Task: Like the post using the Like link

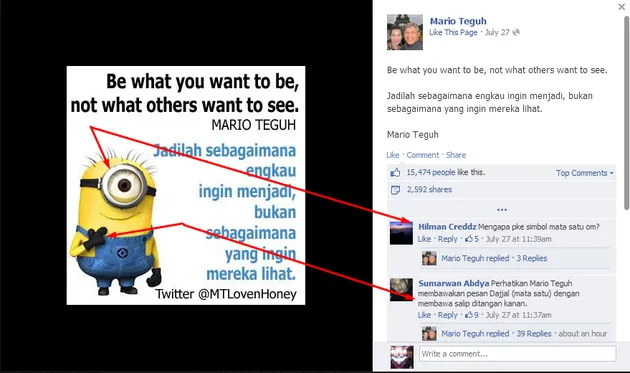Action: pyautogui.click(x=393, y=155)
